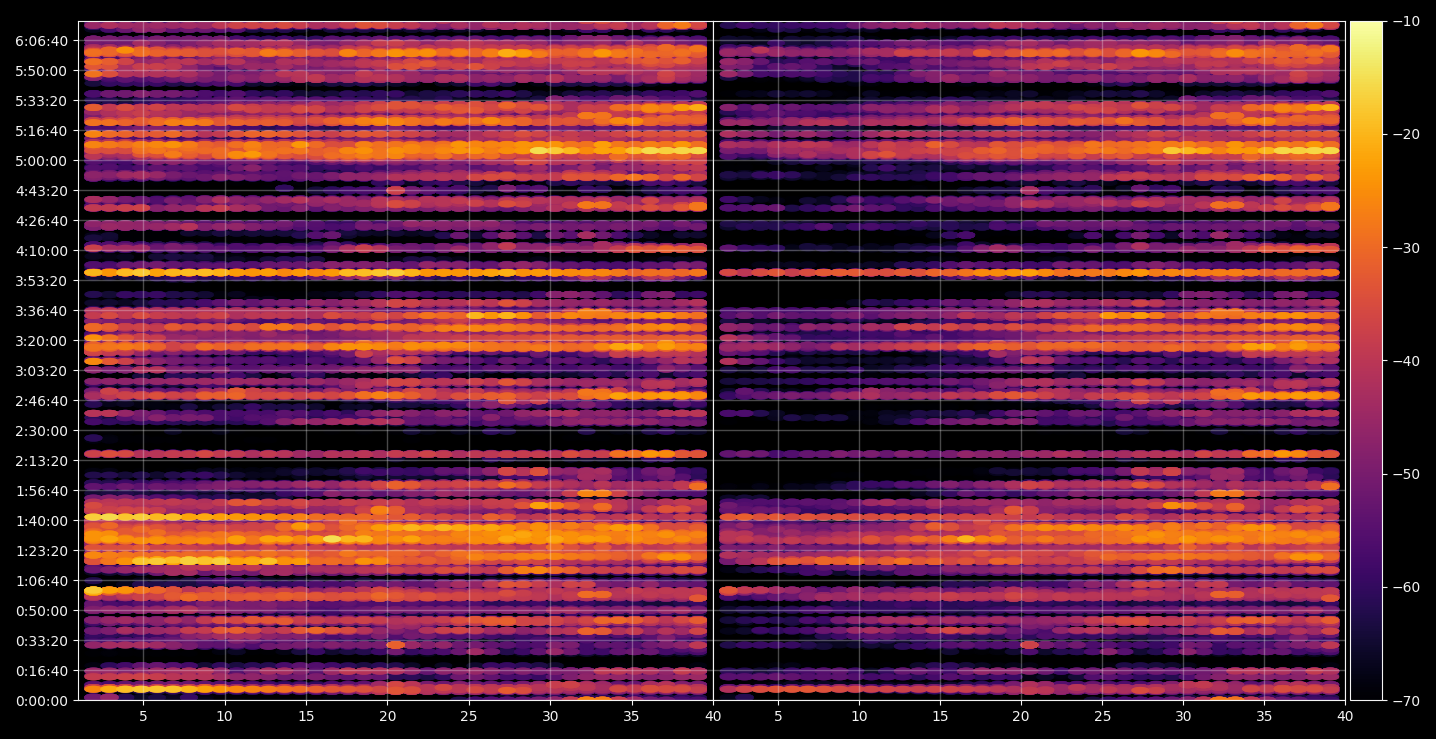The height and width of the screenshot is (739, 1436).
Task: Select the 3:03:20 time label
Action: (42, 371)
